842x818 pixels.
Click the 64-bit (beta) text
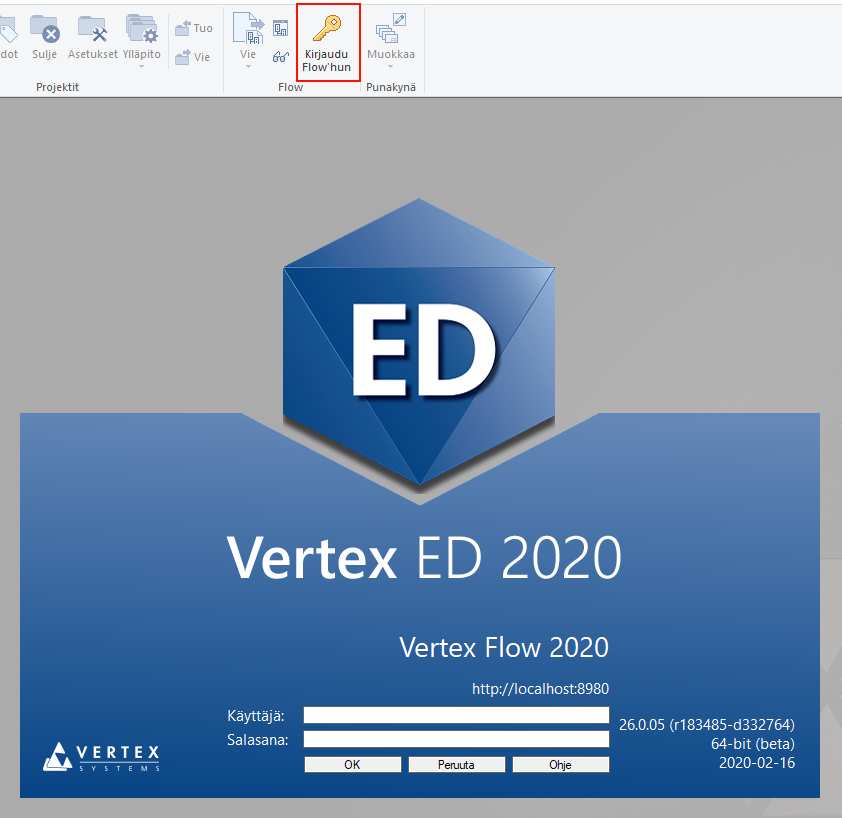[x=753, y=744]
